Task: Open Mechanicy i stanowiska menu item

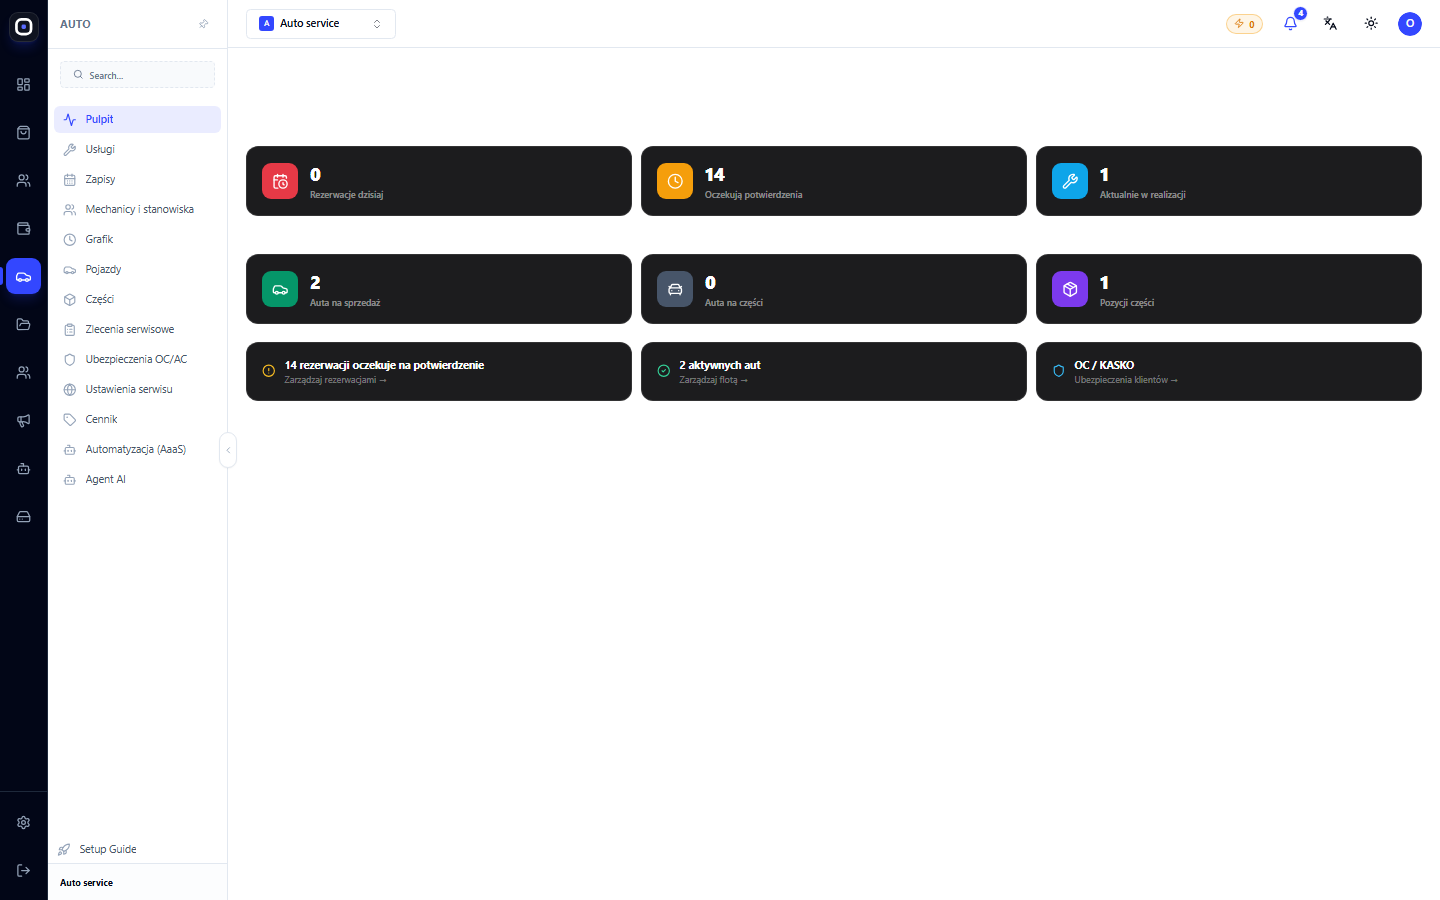Action: 137,209
